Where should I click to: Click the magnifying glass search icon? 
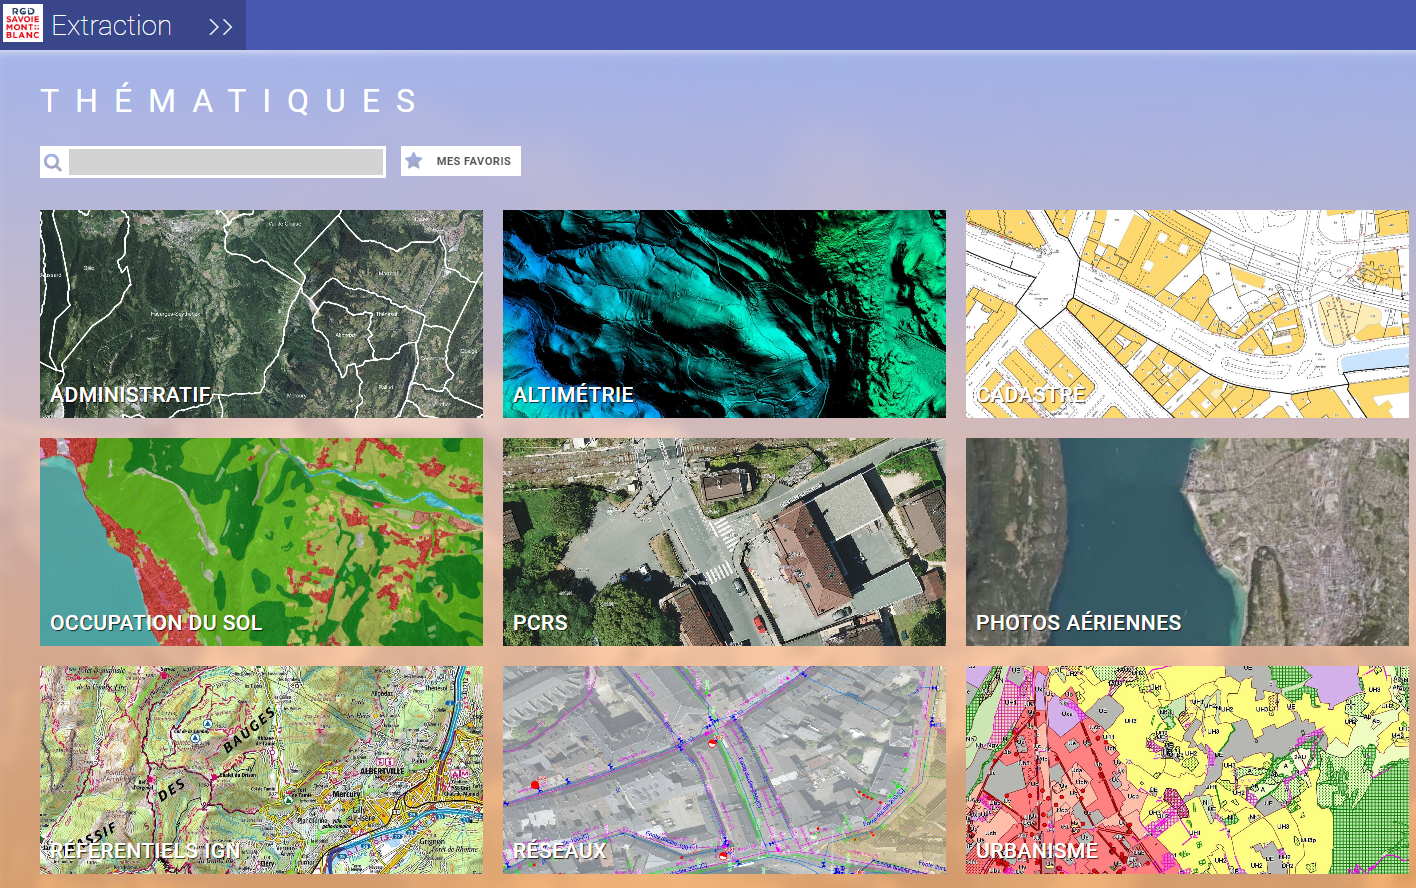(54, 162)
